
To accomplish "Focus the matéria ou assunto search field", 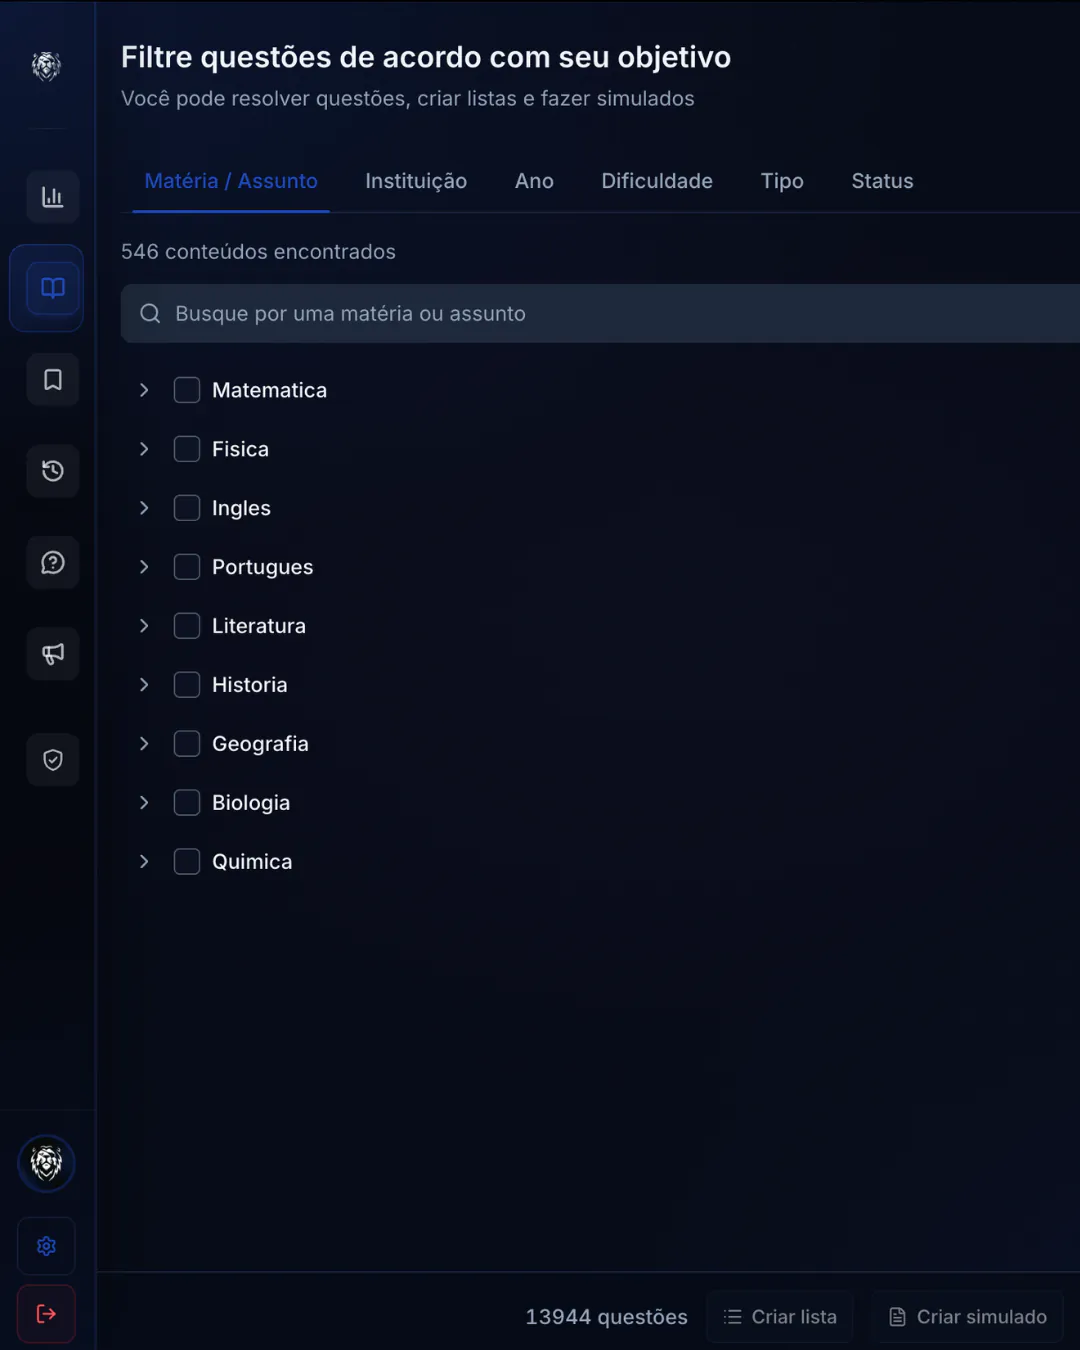I will pos(600,314).
